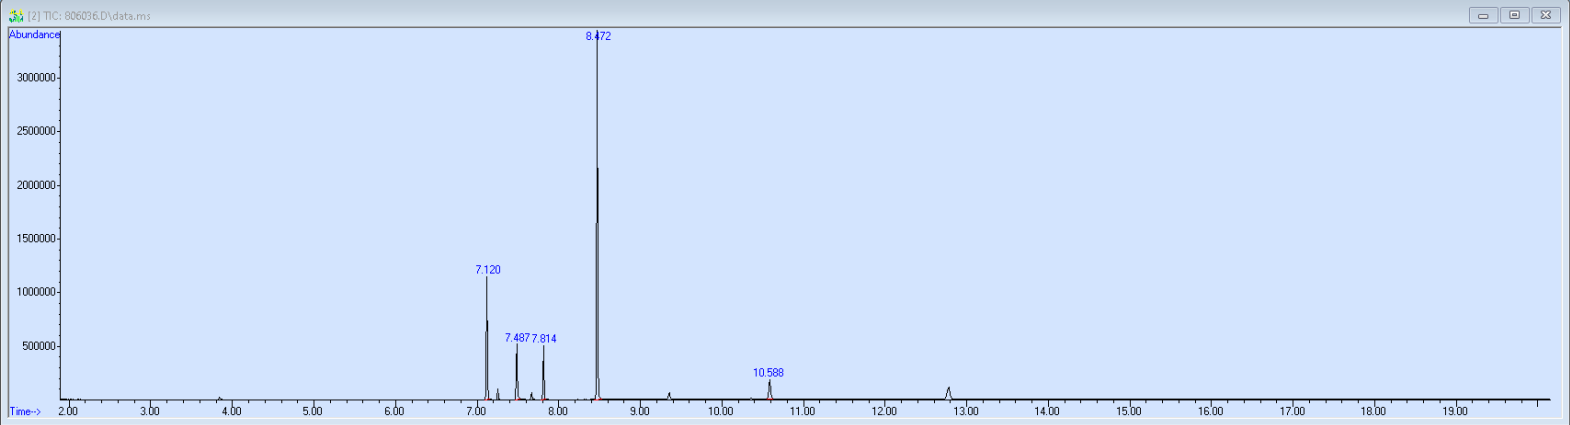
Task: Click the Time--> axis label
Action: coord(25,412)
